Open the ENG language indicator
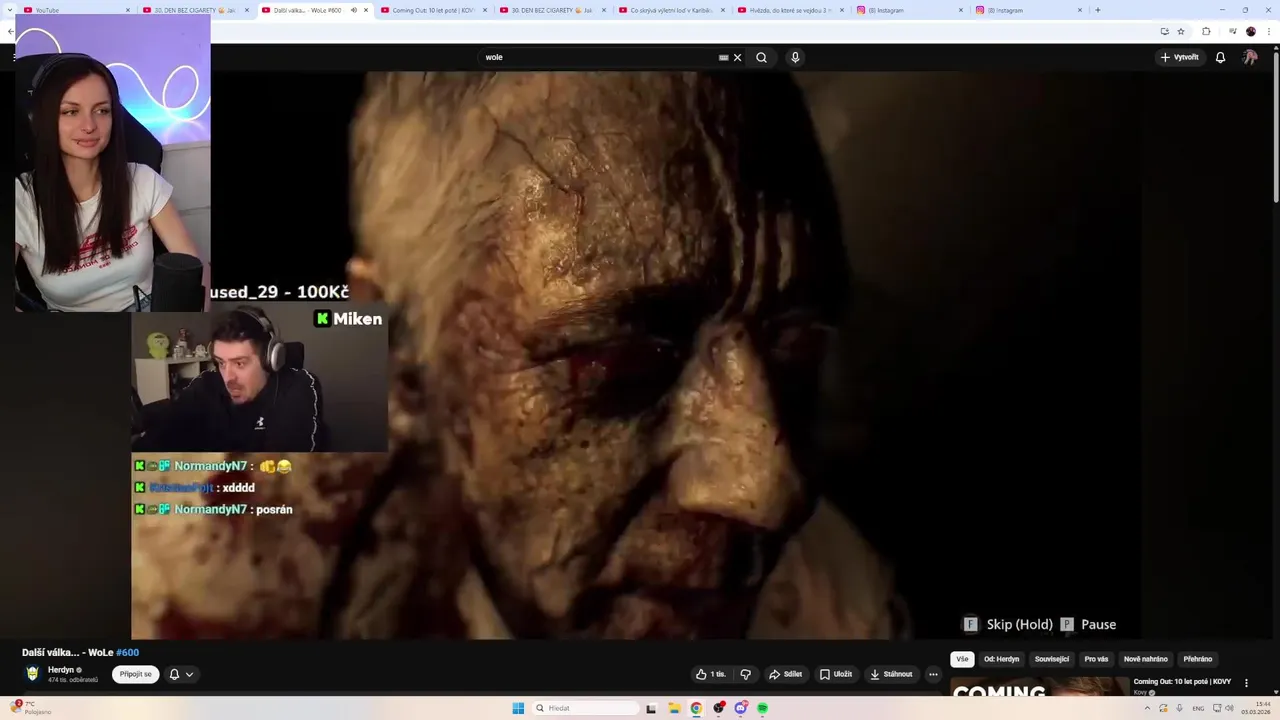This screenshot has height=720, width=1280. click(1199, 708)
